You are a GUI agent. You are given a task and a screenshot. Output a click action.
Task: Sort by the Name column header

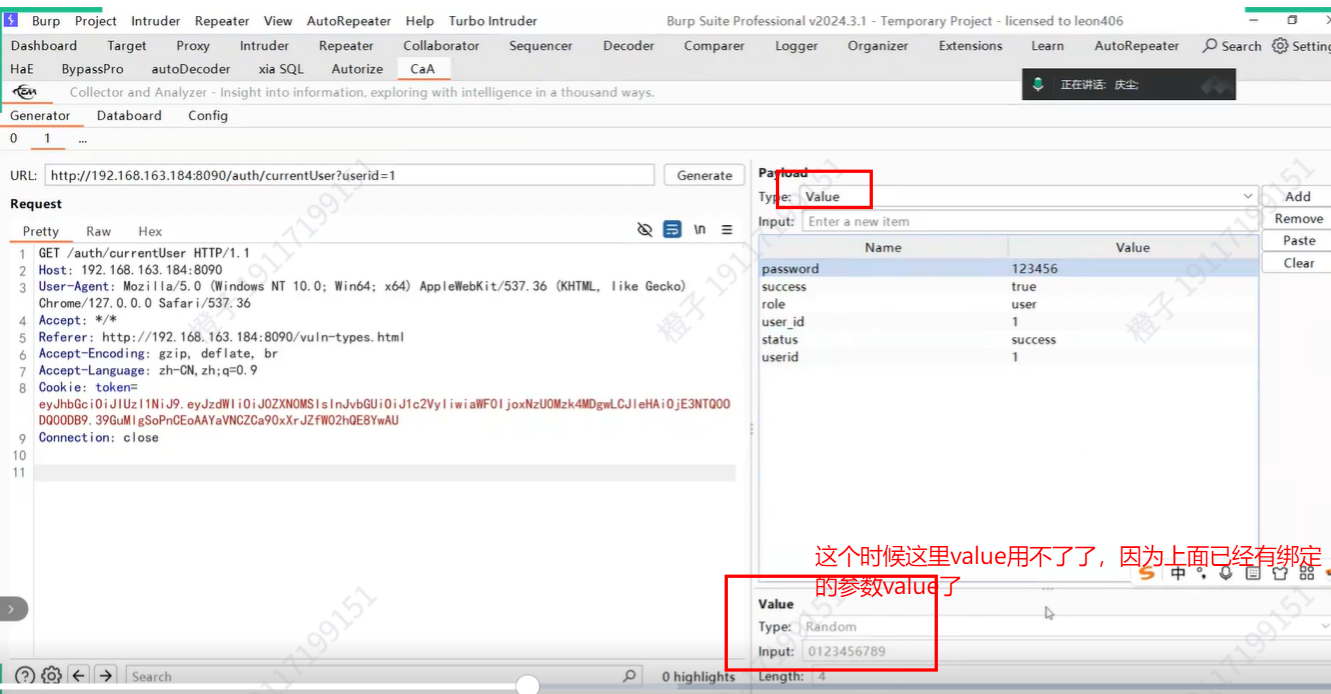point(883,247)
